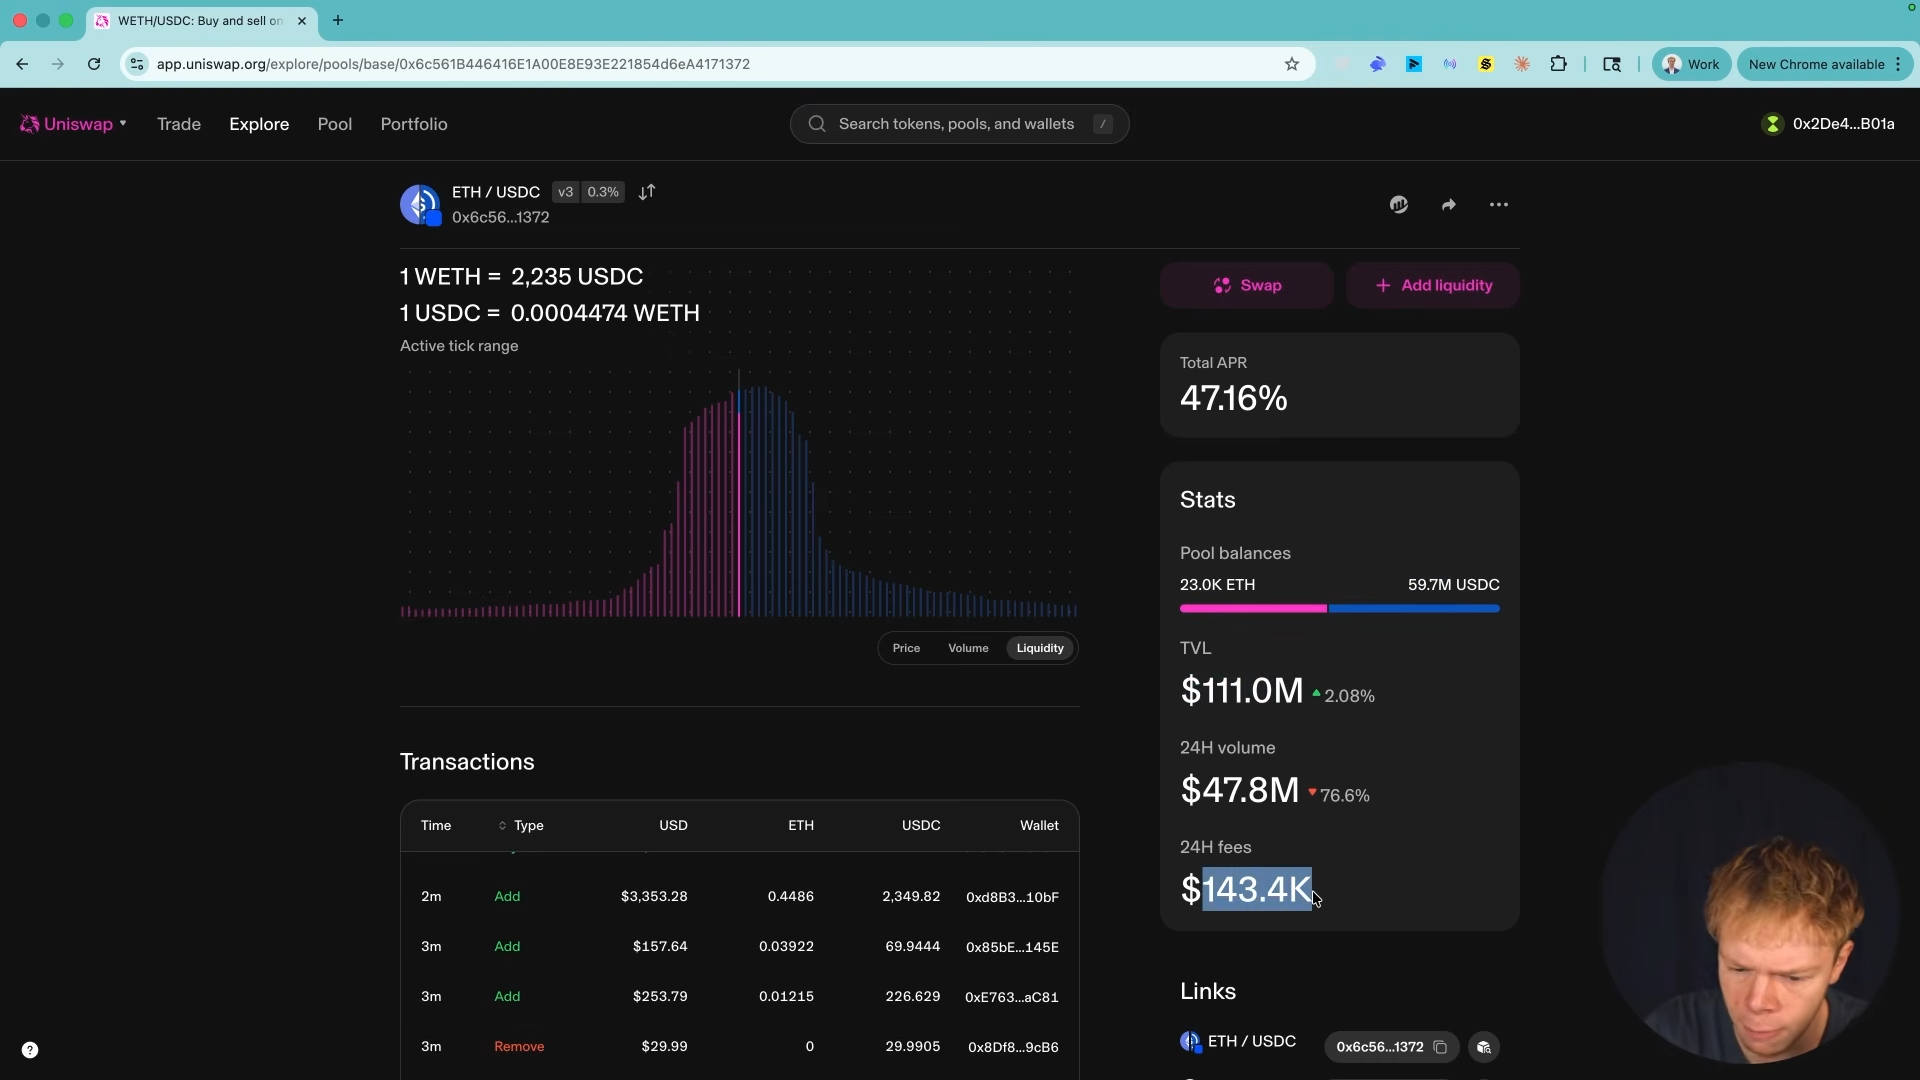Open wallet 0xE763...aC81 transaction link

pos(1012,997)
